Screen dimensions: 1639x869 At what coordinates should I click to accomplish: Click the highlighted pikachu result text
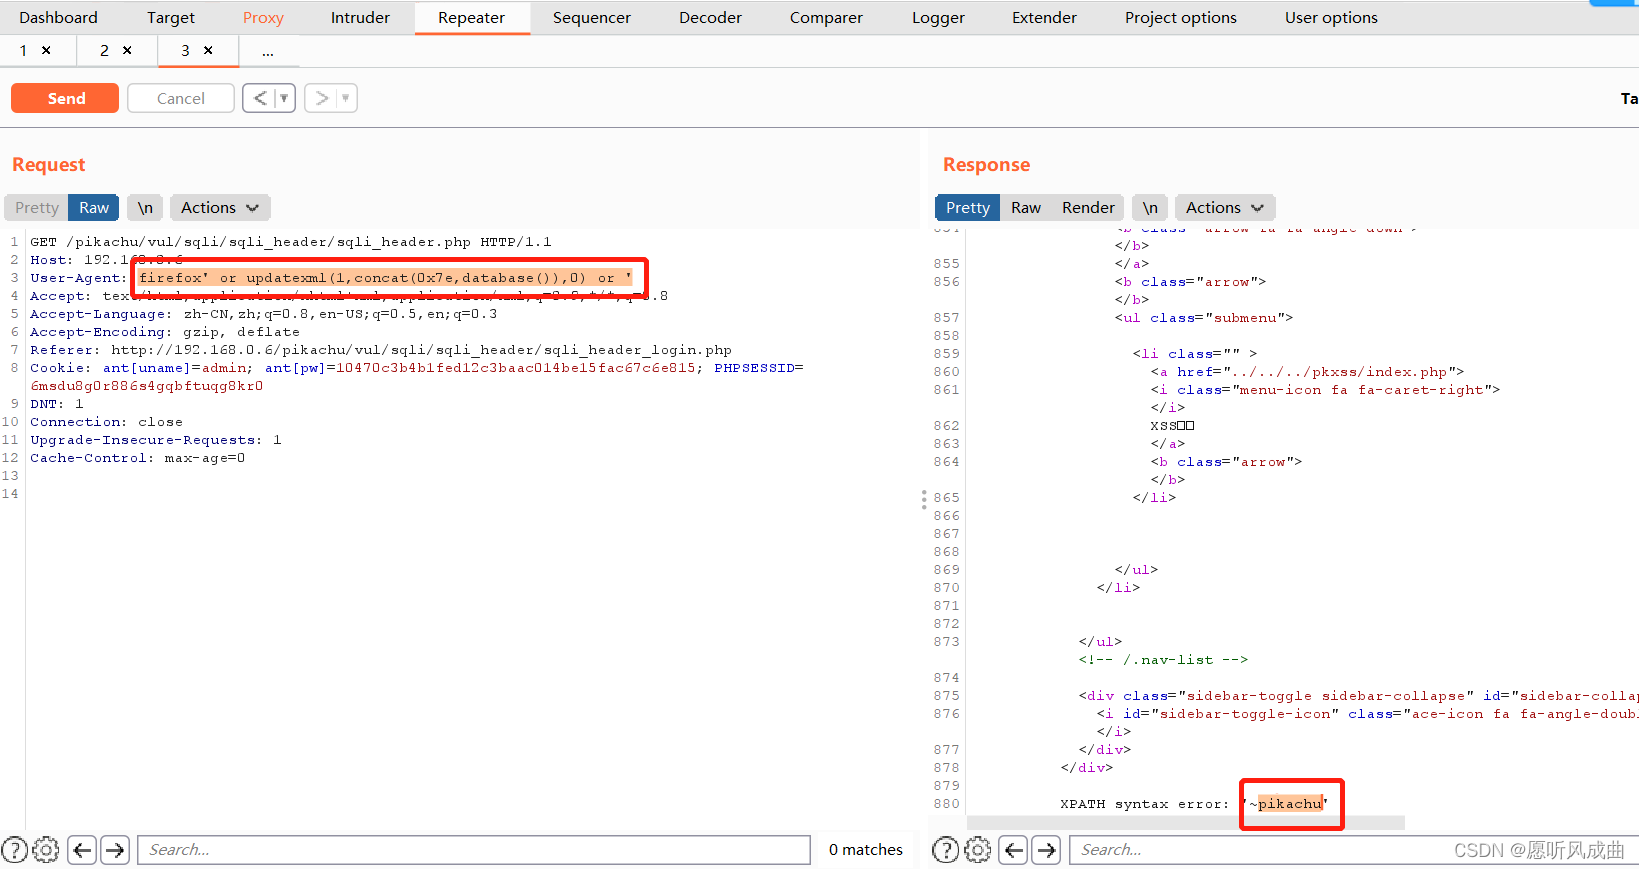click(1290, 804)
